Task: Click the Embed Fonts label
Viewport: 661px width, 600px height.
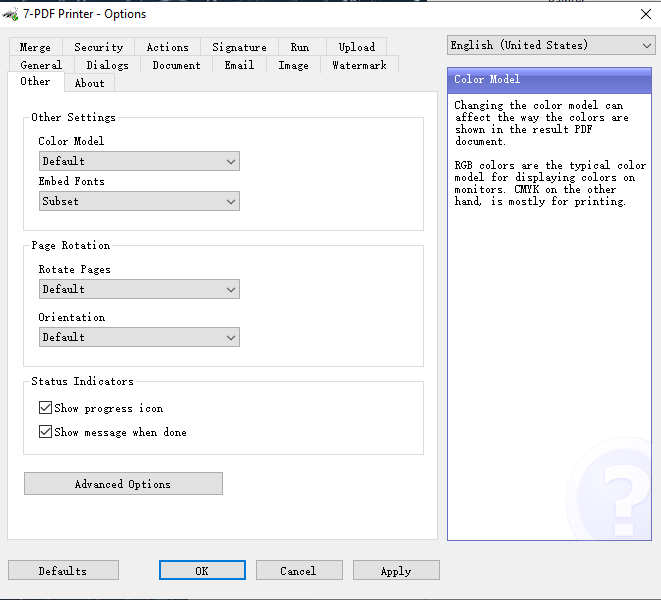Action: tap(72, 181)
